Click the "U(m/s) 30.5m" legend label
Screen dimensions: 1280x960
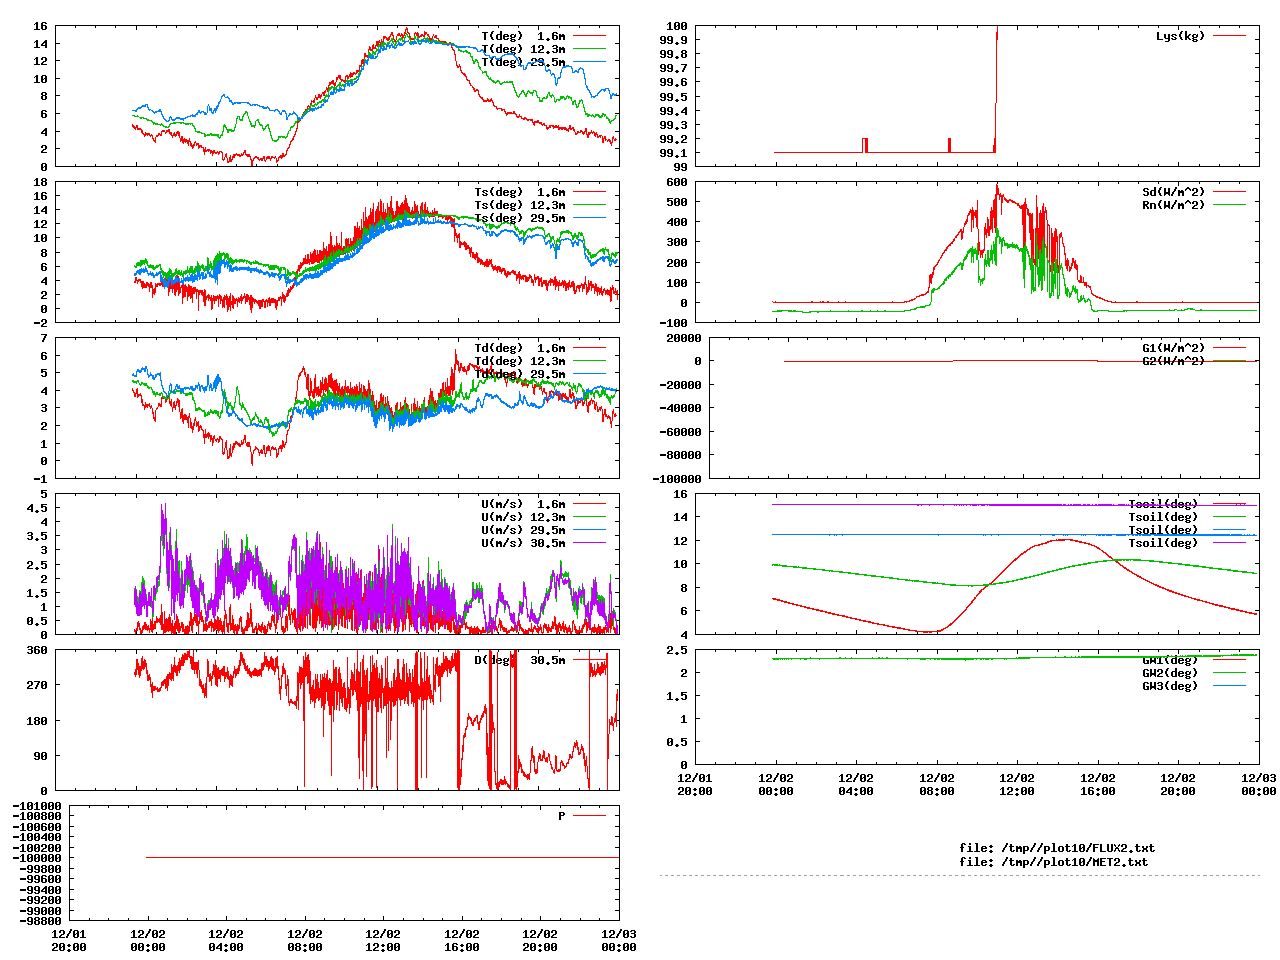tap(523, 543)
